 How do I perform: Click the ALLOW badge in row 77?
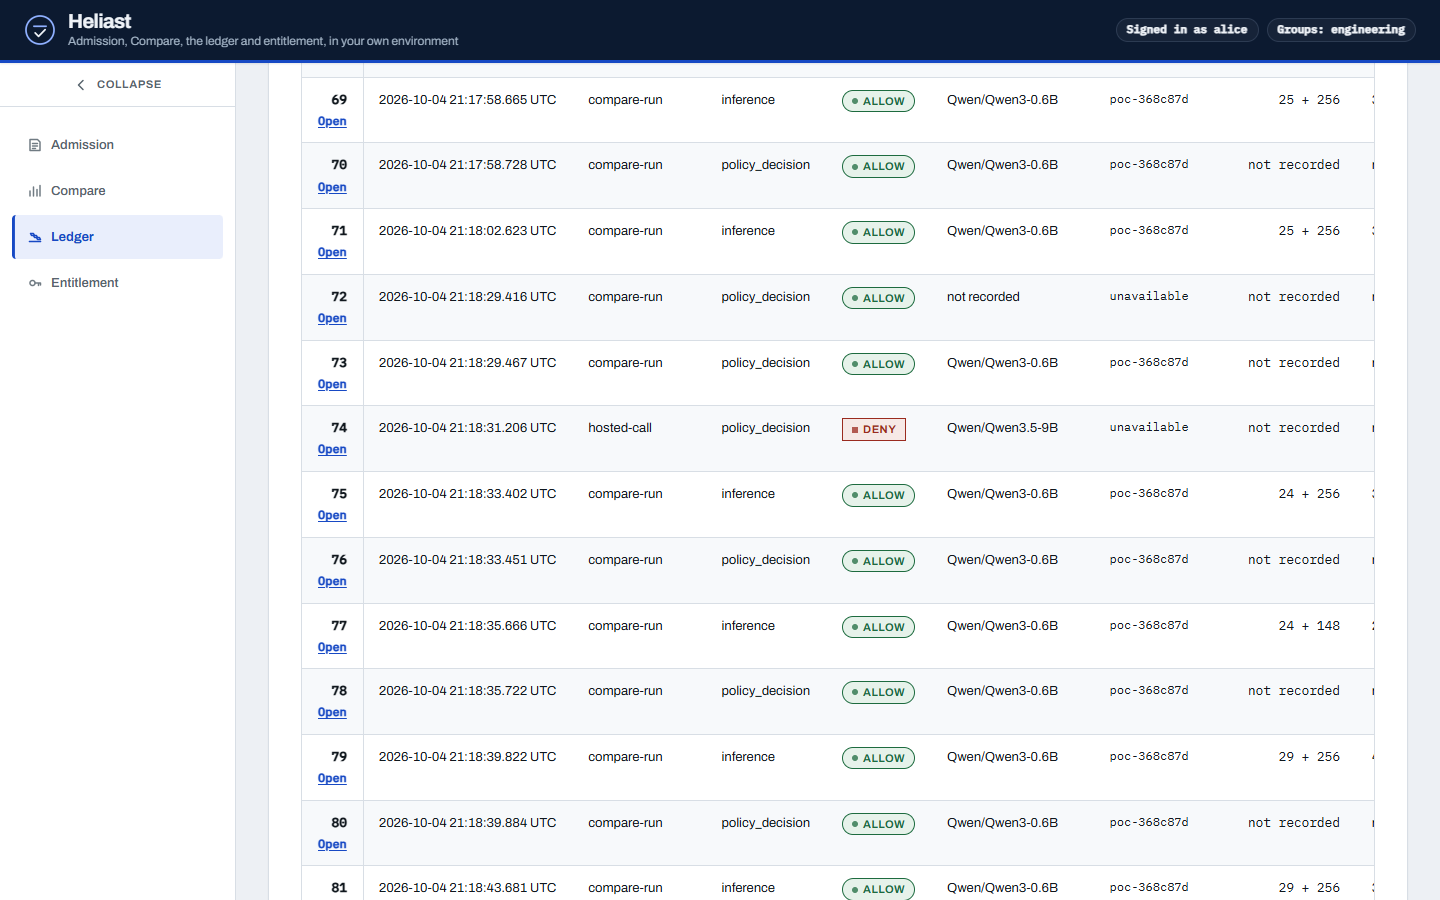click(878, 627)
